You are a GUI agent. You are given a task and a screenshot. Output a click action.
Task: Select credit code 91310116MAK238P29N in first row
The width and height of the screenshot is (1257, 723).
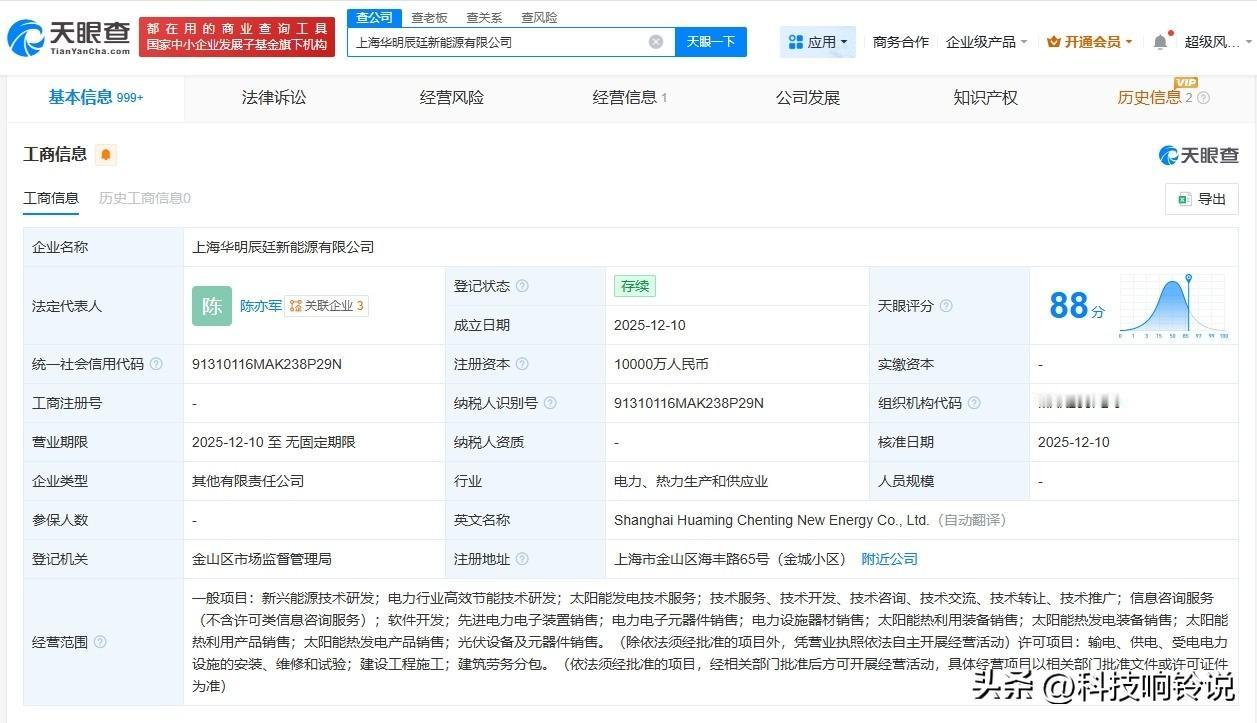[x=267, y=364]
